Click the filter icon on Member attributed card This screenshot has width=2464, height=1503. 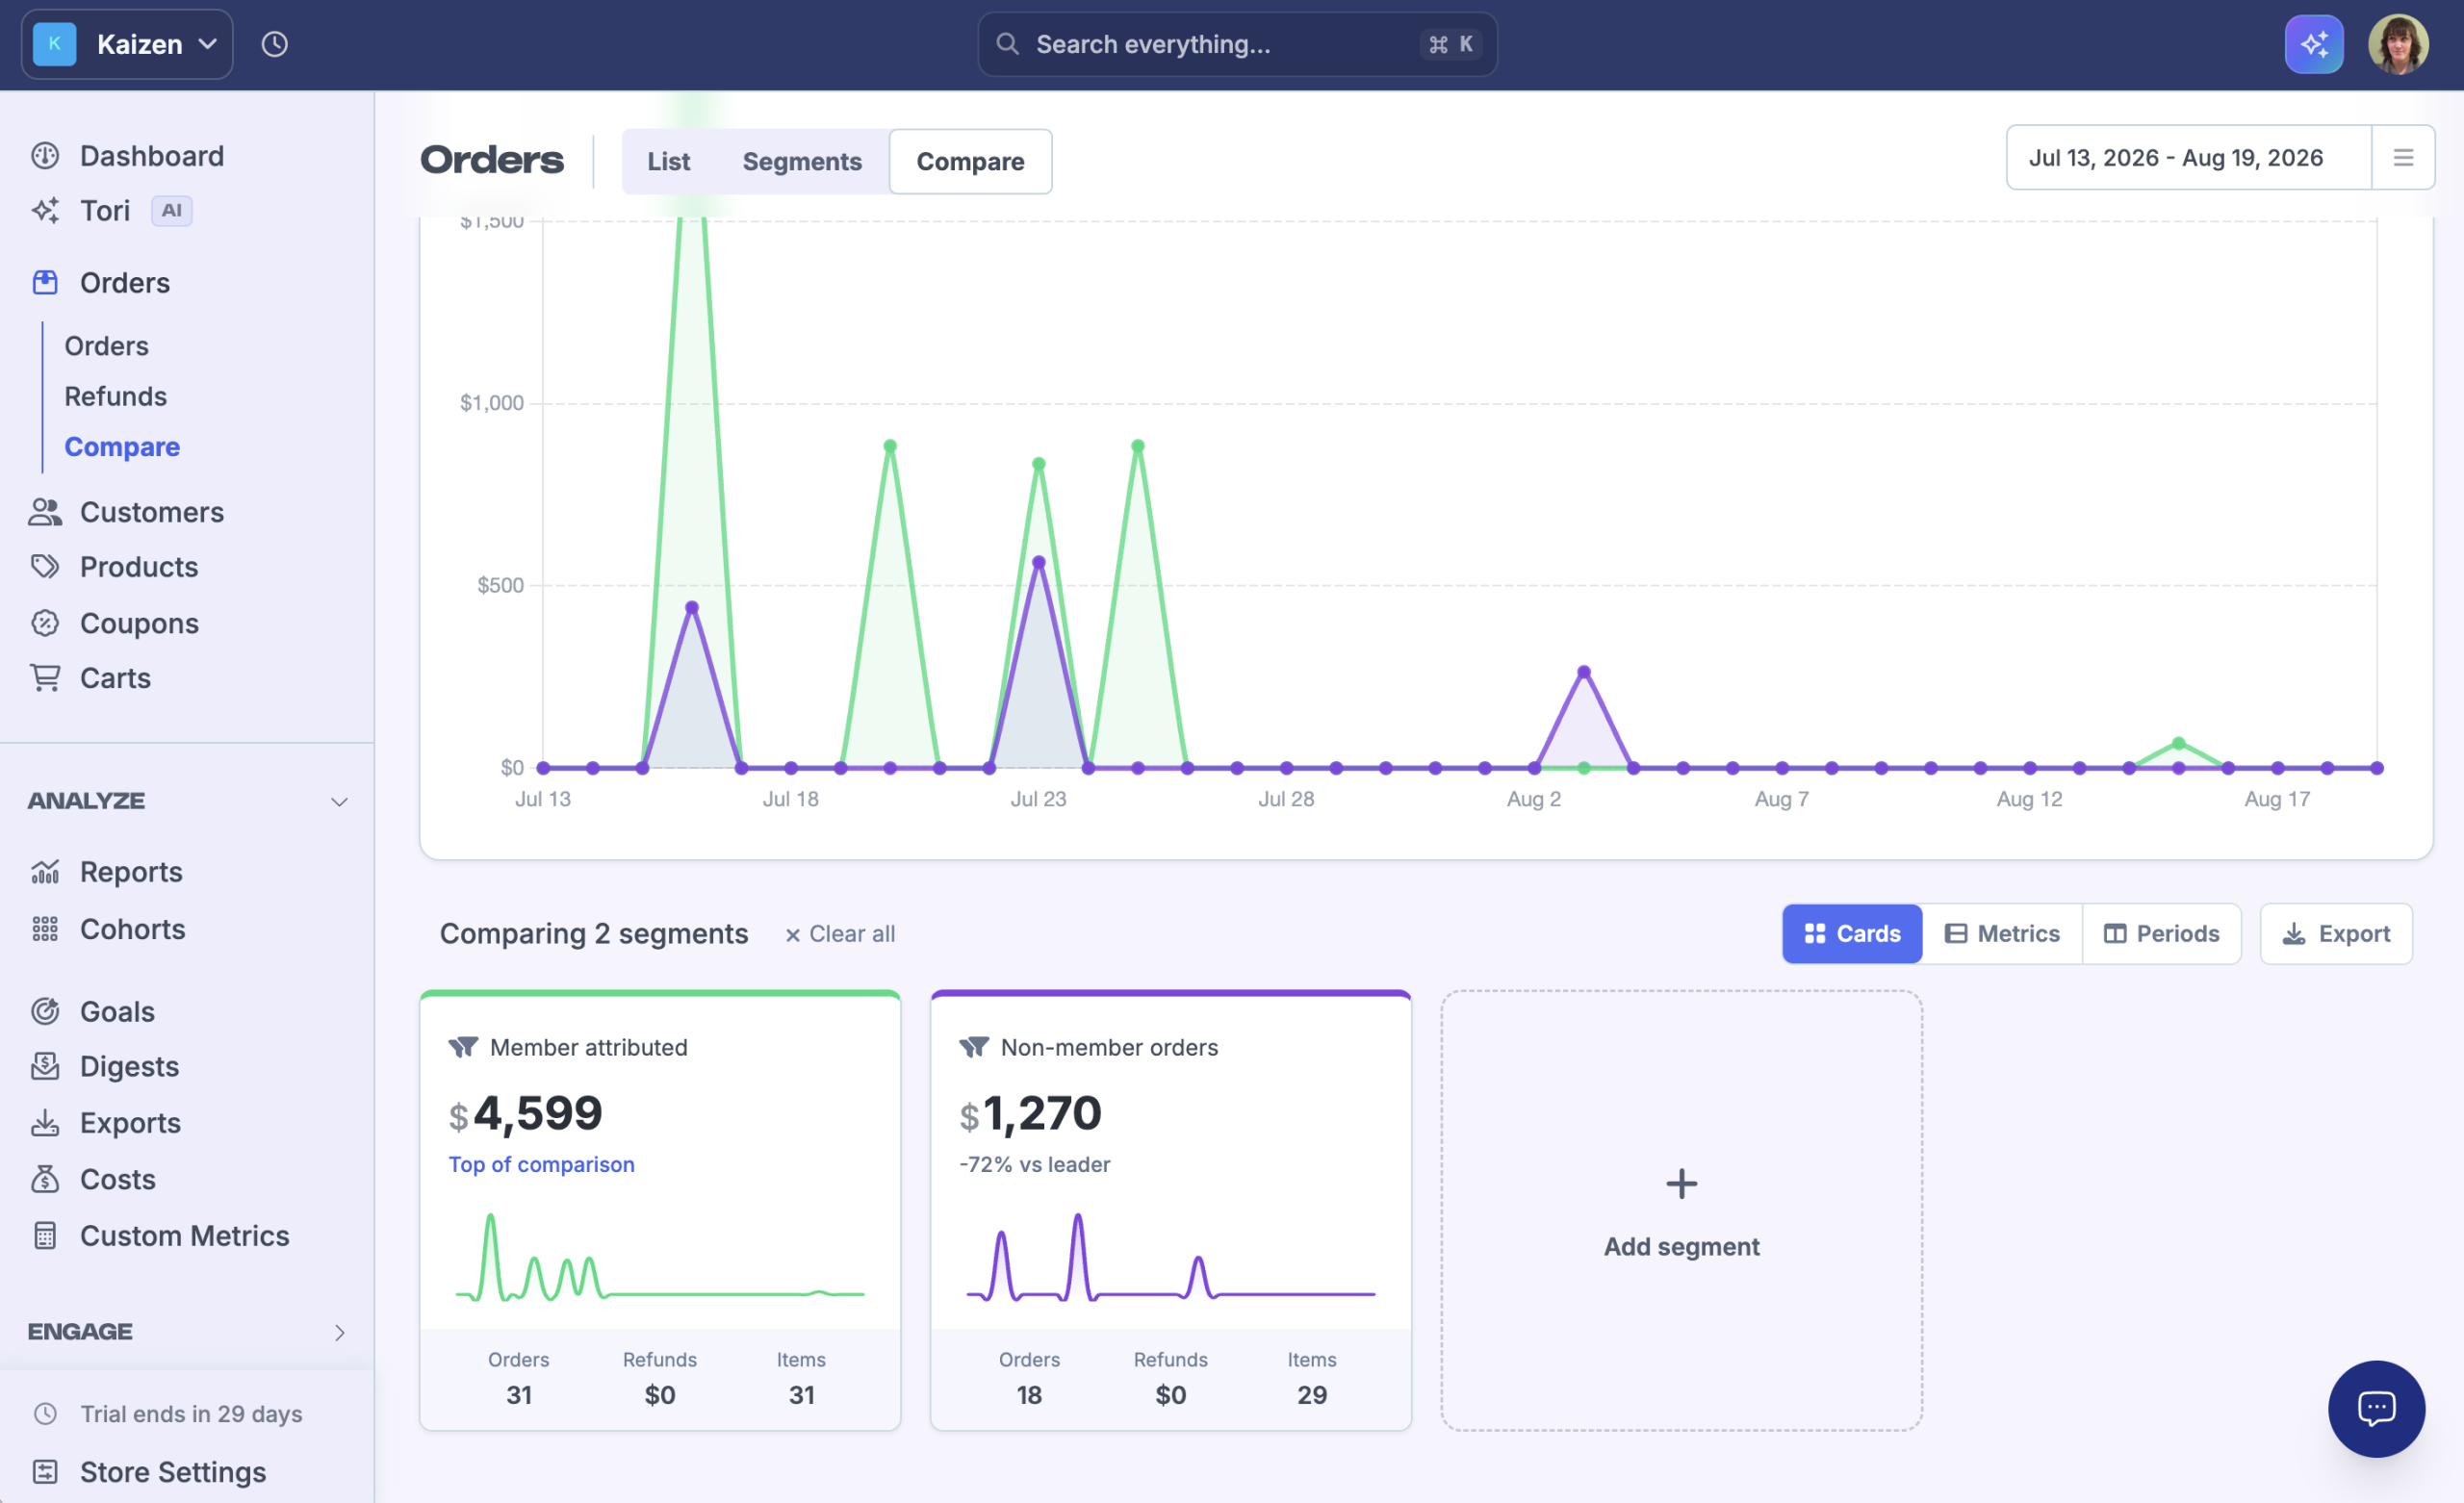click(x=463, y=1047)
